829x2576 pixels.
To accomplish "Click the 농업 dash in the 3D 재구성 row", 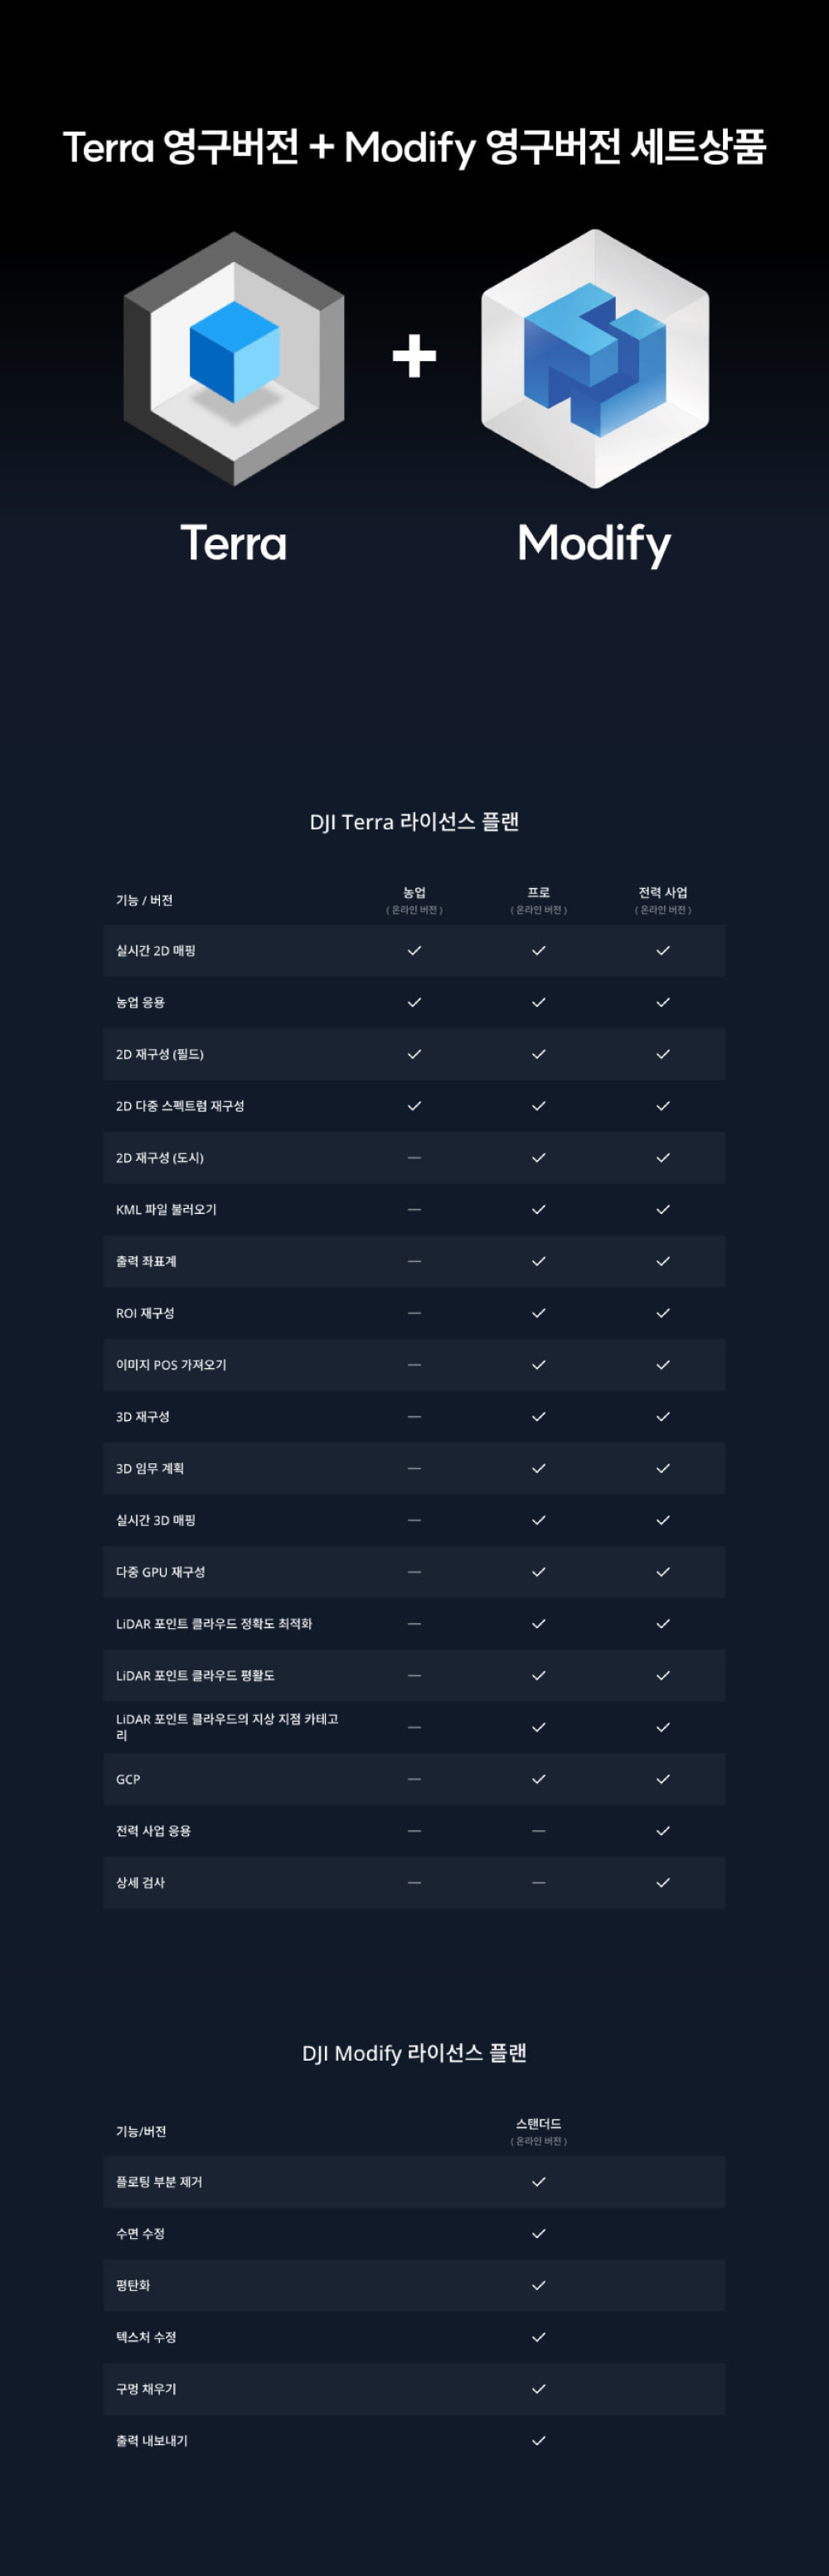I will pos(414,1416).
